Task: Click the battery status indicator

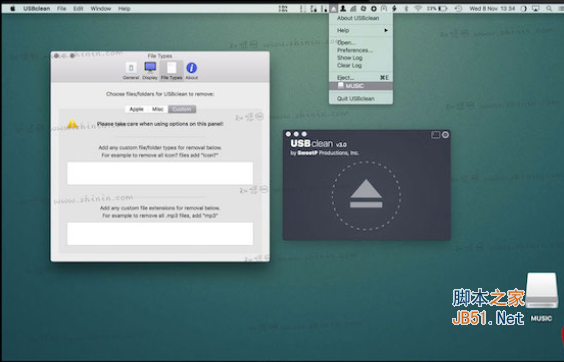Action: click(437, 8)
